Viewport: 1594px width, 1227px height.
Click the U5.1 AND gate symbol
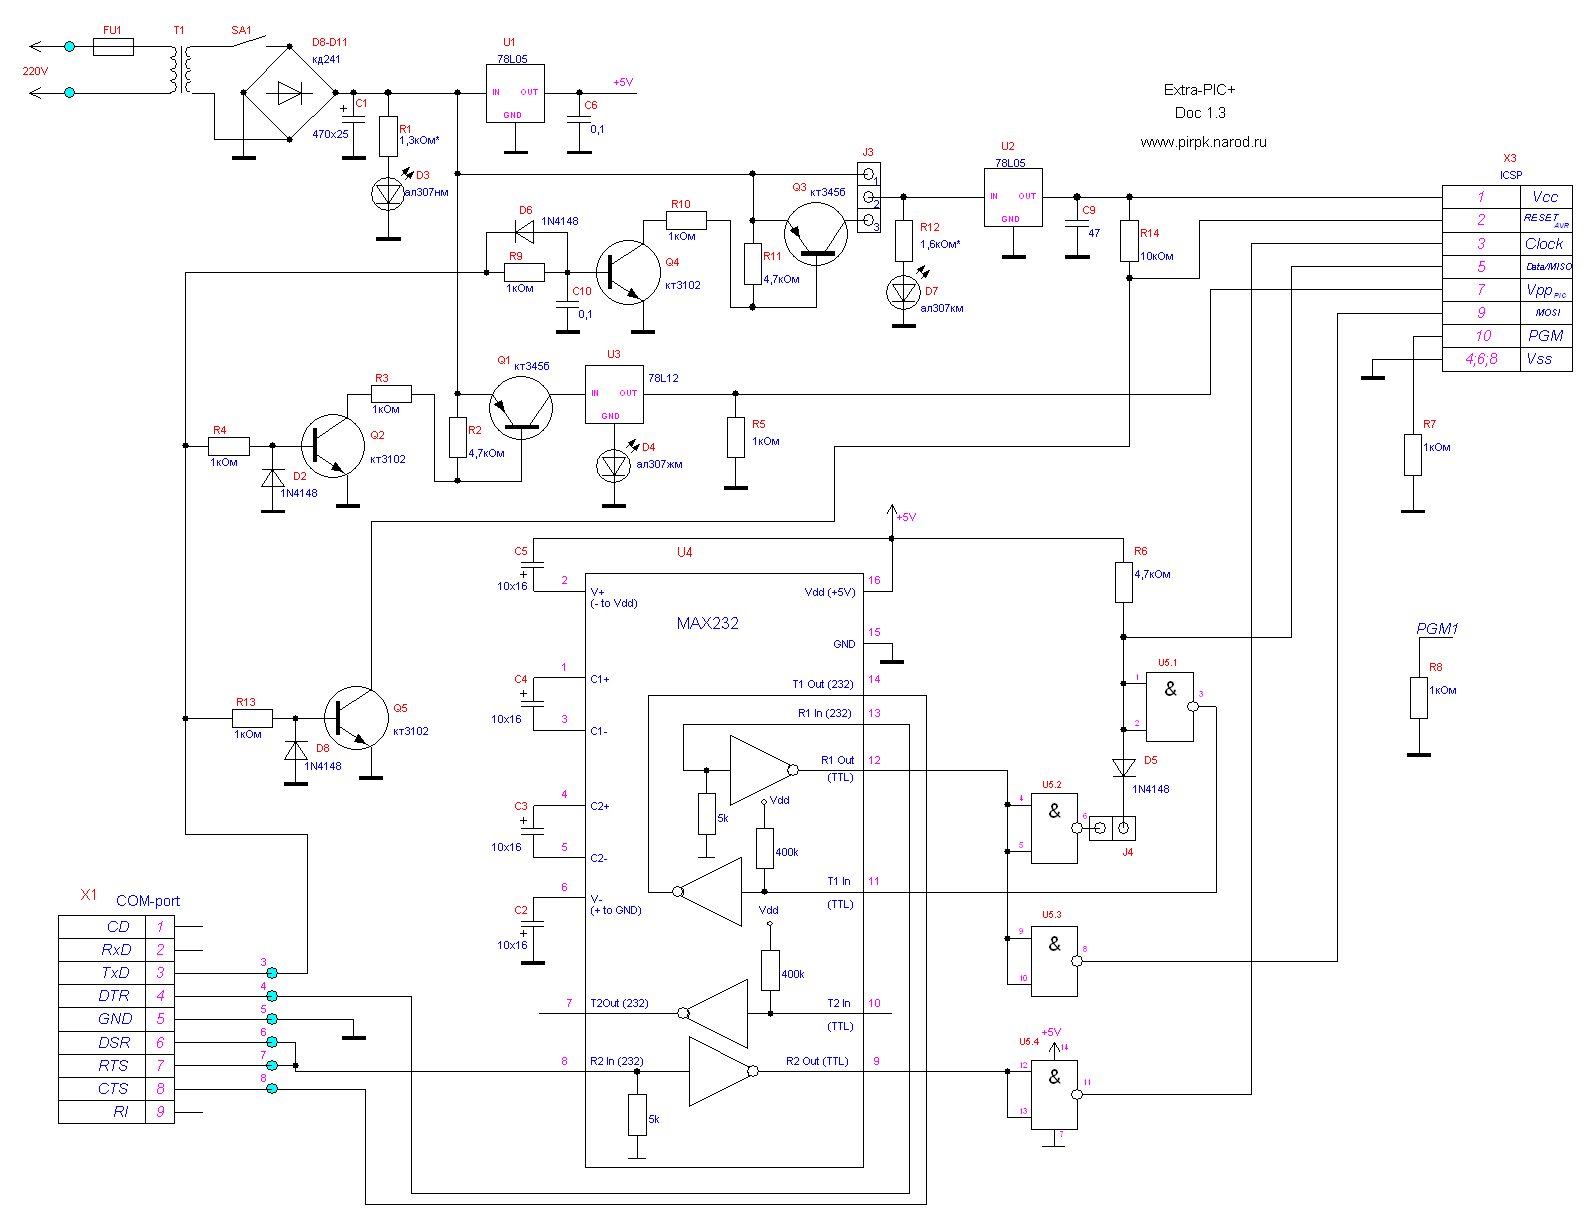tap(1170, 707)
